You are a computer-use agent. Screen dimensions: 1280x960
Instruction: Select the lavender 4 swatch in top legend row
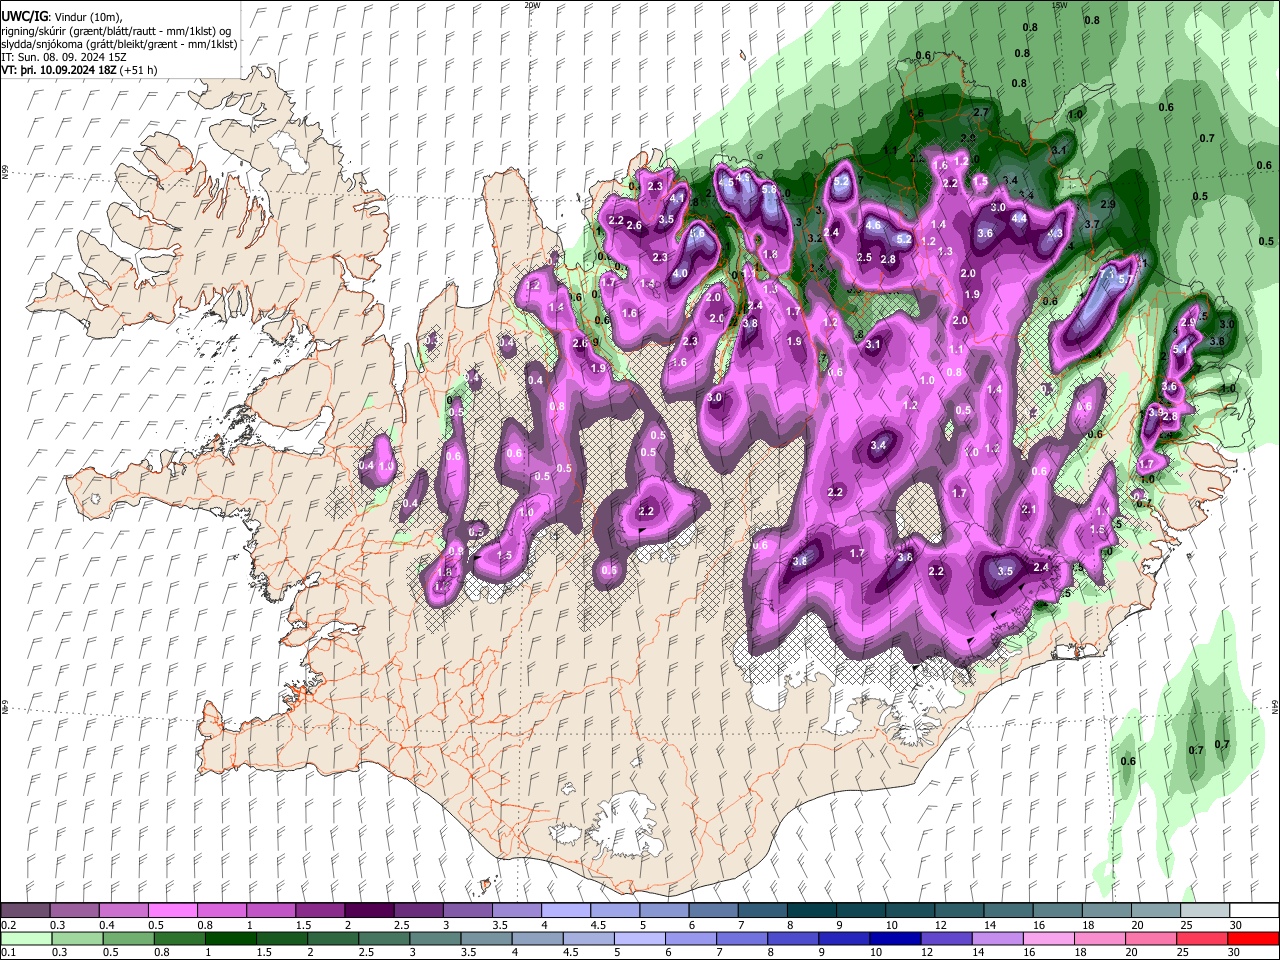(x=566, y=911)
